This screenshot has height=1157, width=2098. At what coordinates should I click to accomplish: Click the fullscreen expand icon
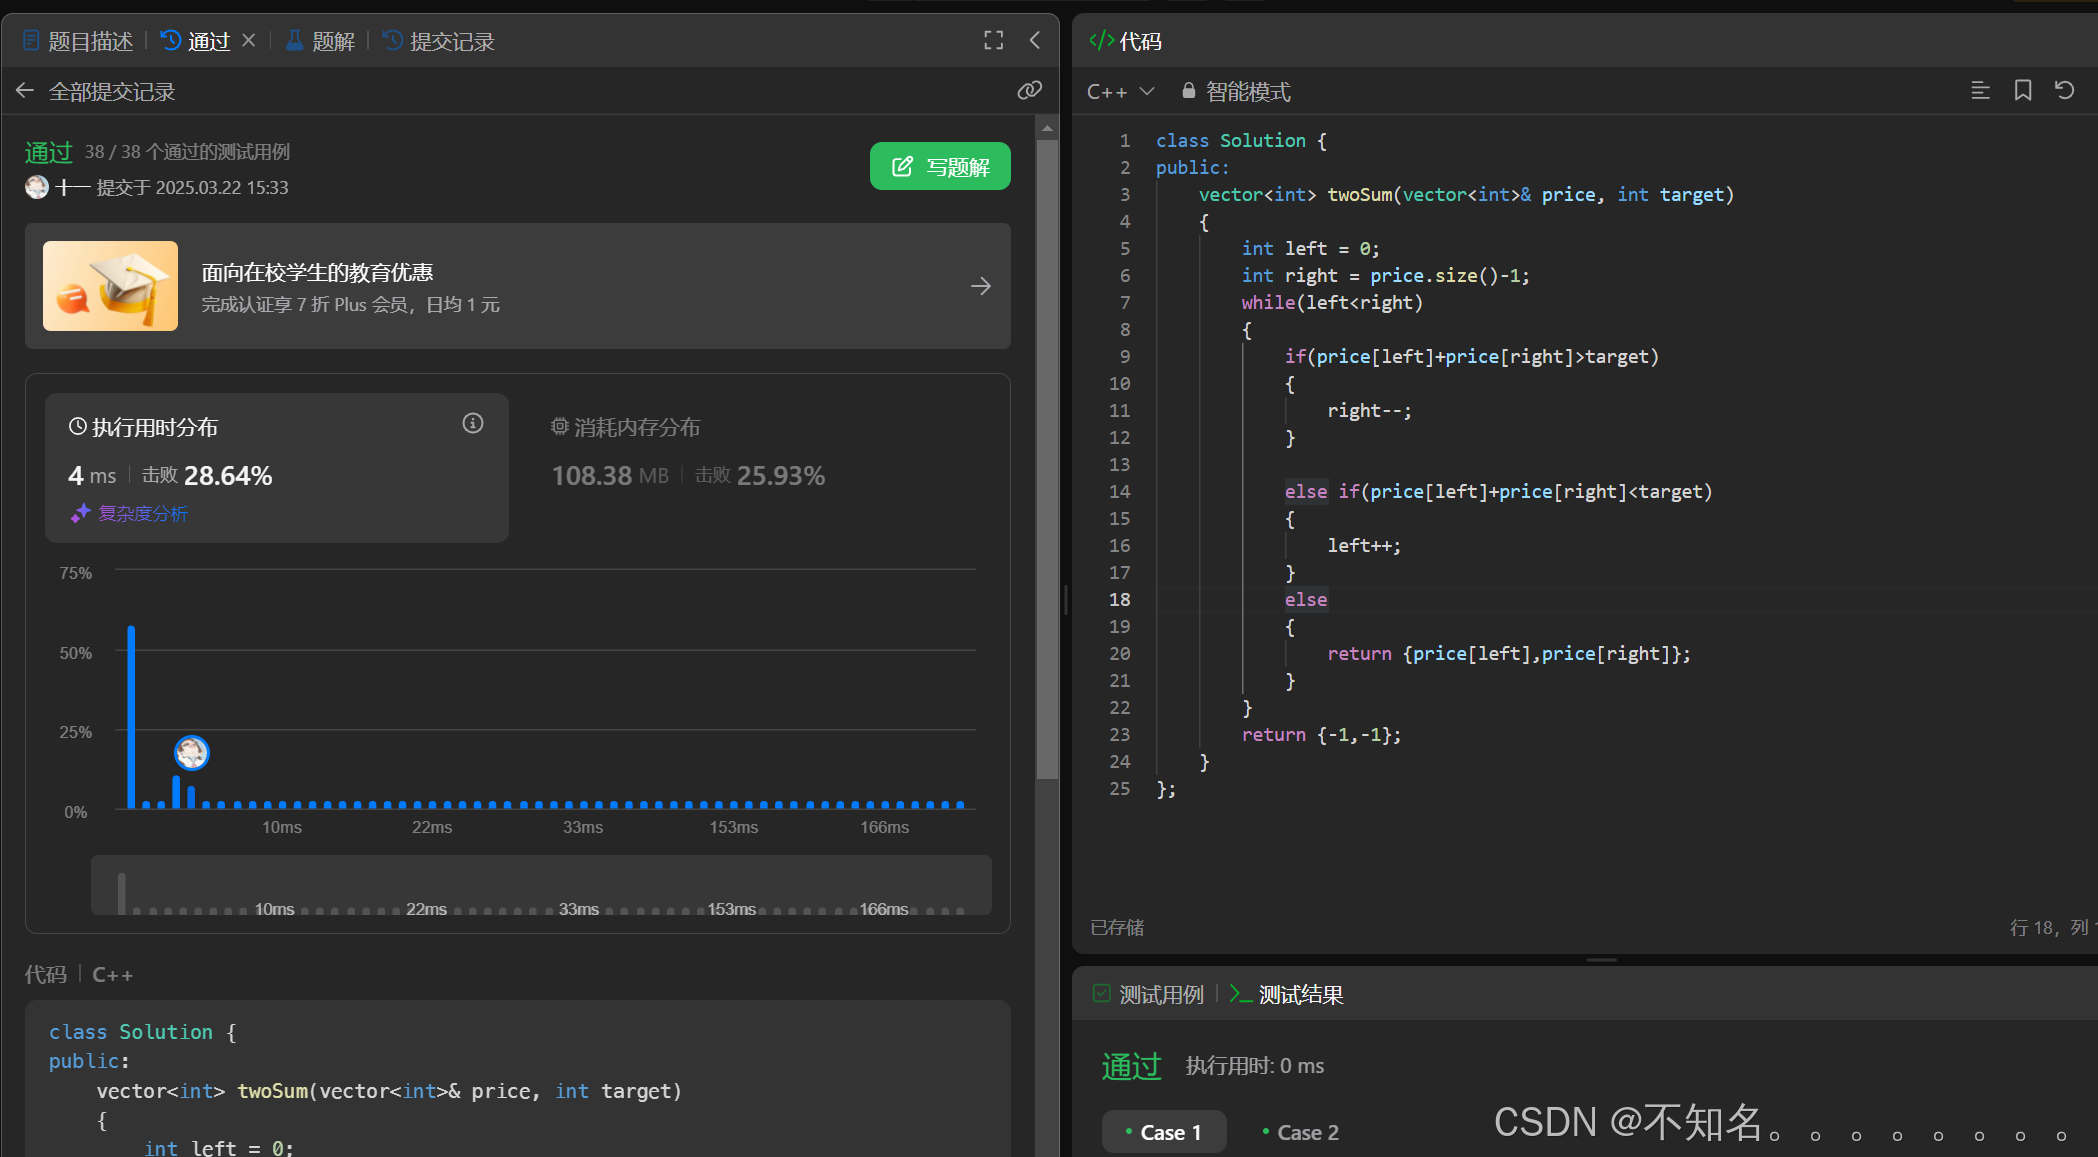tap(993, 40)
